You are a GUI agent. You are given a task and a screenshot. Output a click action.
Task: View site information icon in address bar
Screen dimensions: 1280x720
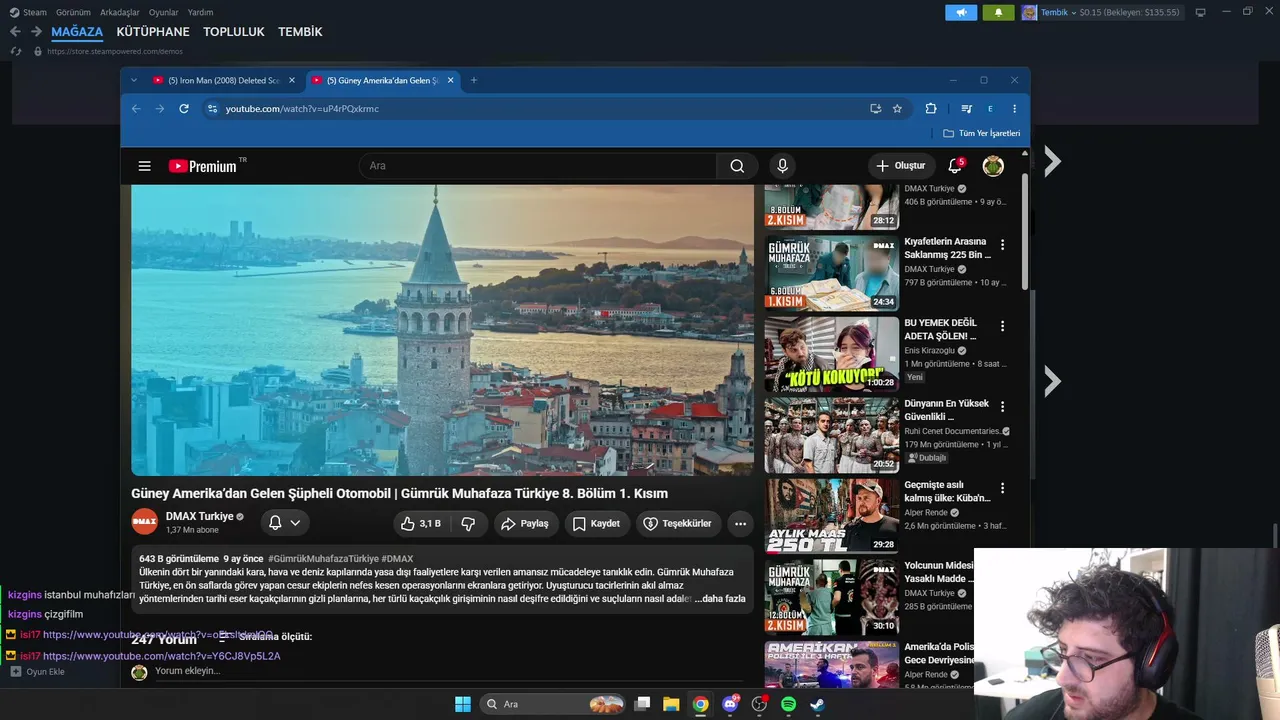[212, 109]
